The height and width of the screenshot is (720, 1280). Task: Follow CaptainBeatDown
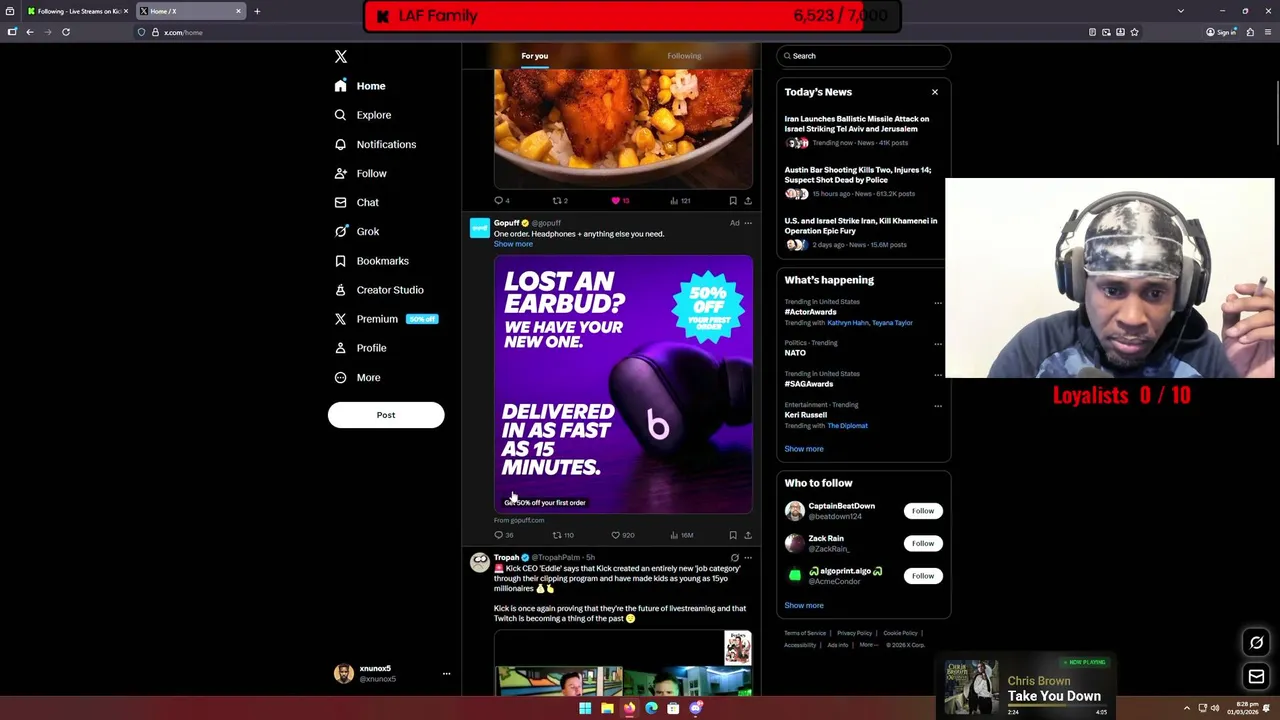[x=923, y=511]
